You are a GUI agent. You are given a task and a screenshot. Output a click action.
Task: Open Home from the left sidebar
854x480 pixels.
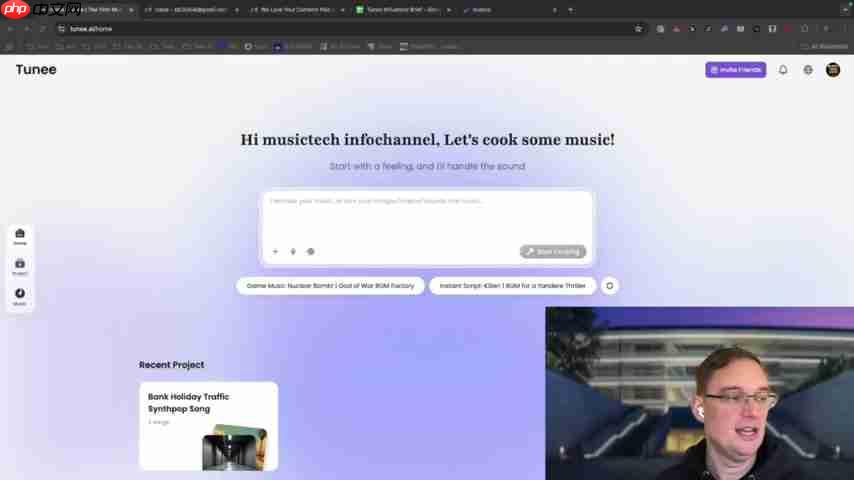[20, 236]
